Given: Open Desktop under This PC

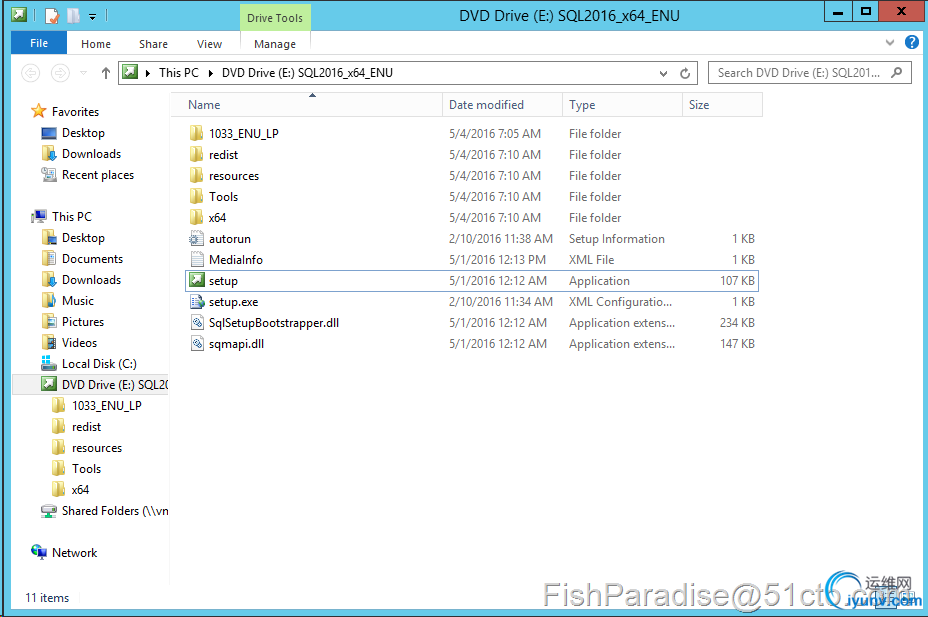Looking at the screenshot, I should coord(83,238).
